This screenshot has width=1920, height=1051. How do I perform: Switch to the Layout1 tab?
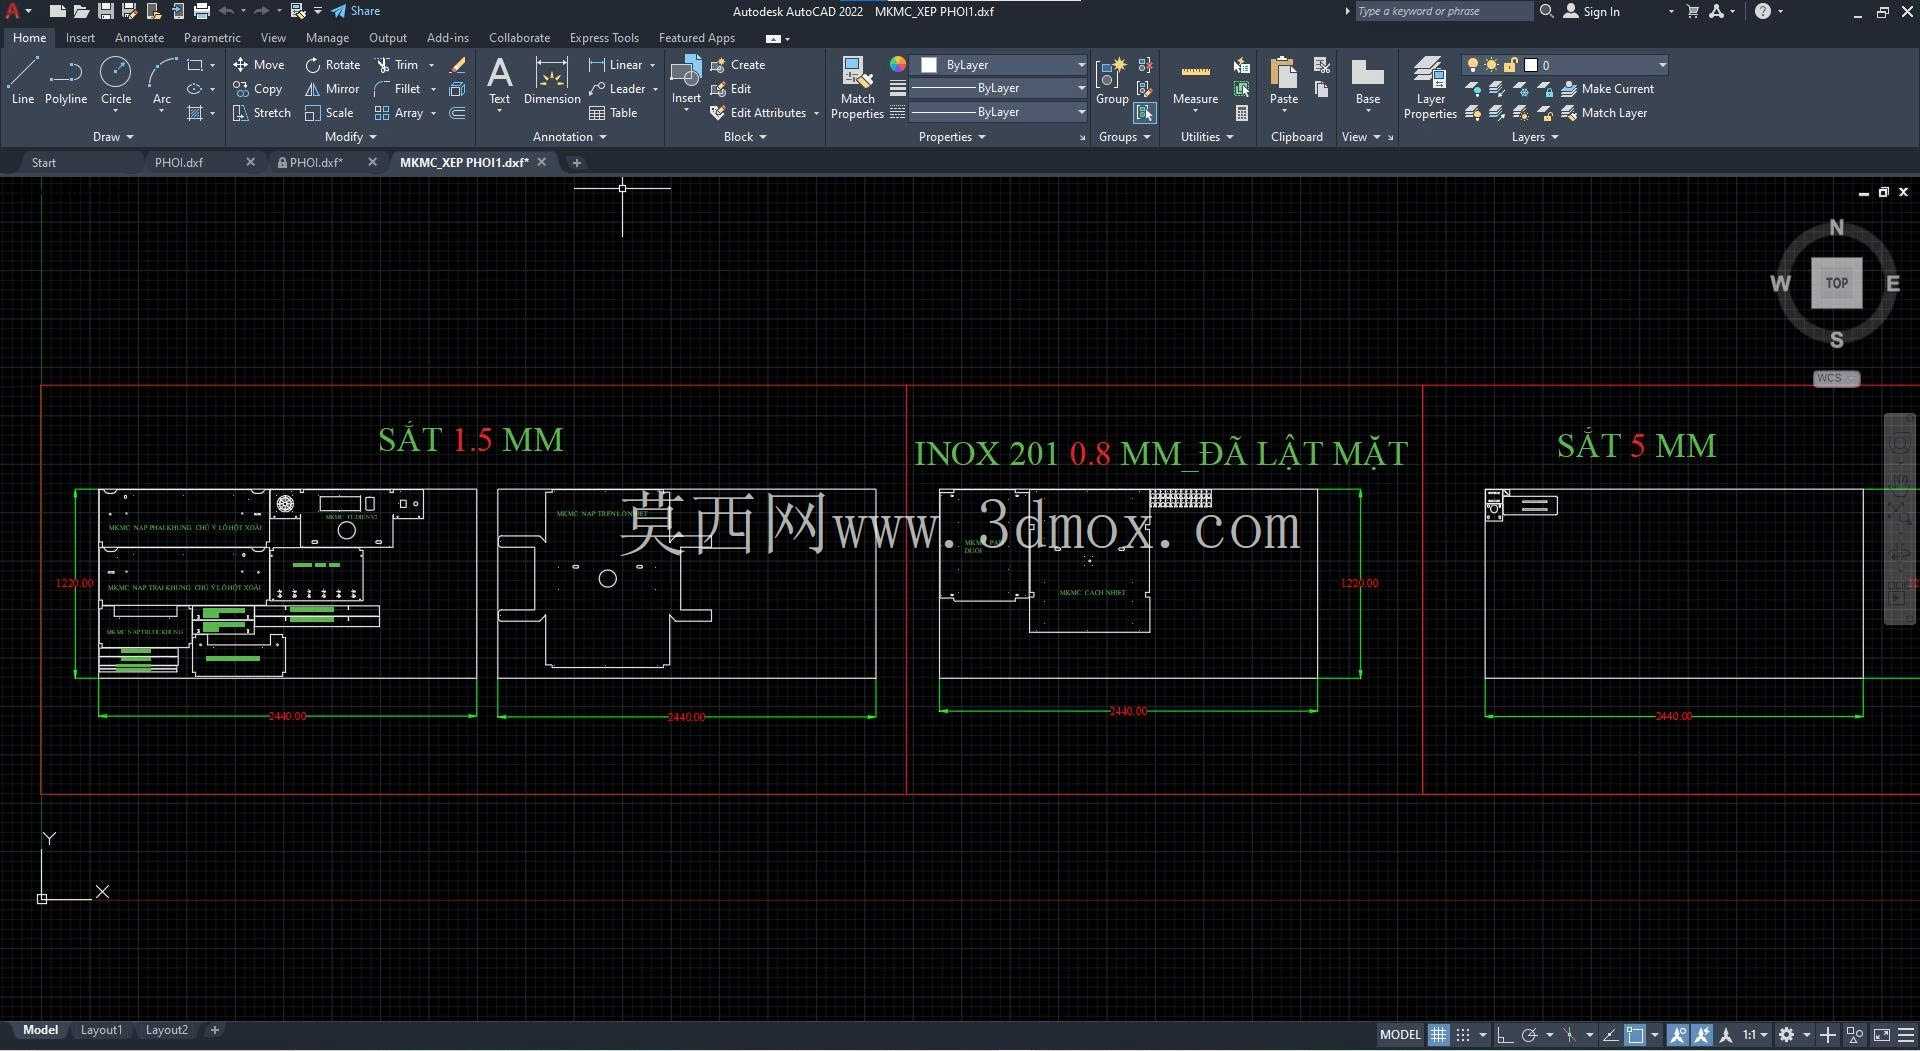click(101, 1030)
